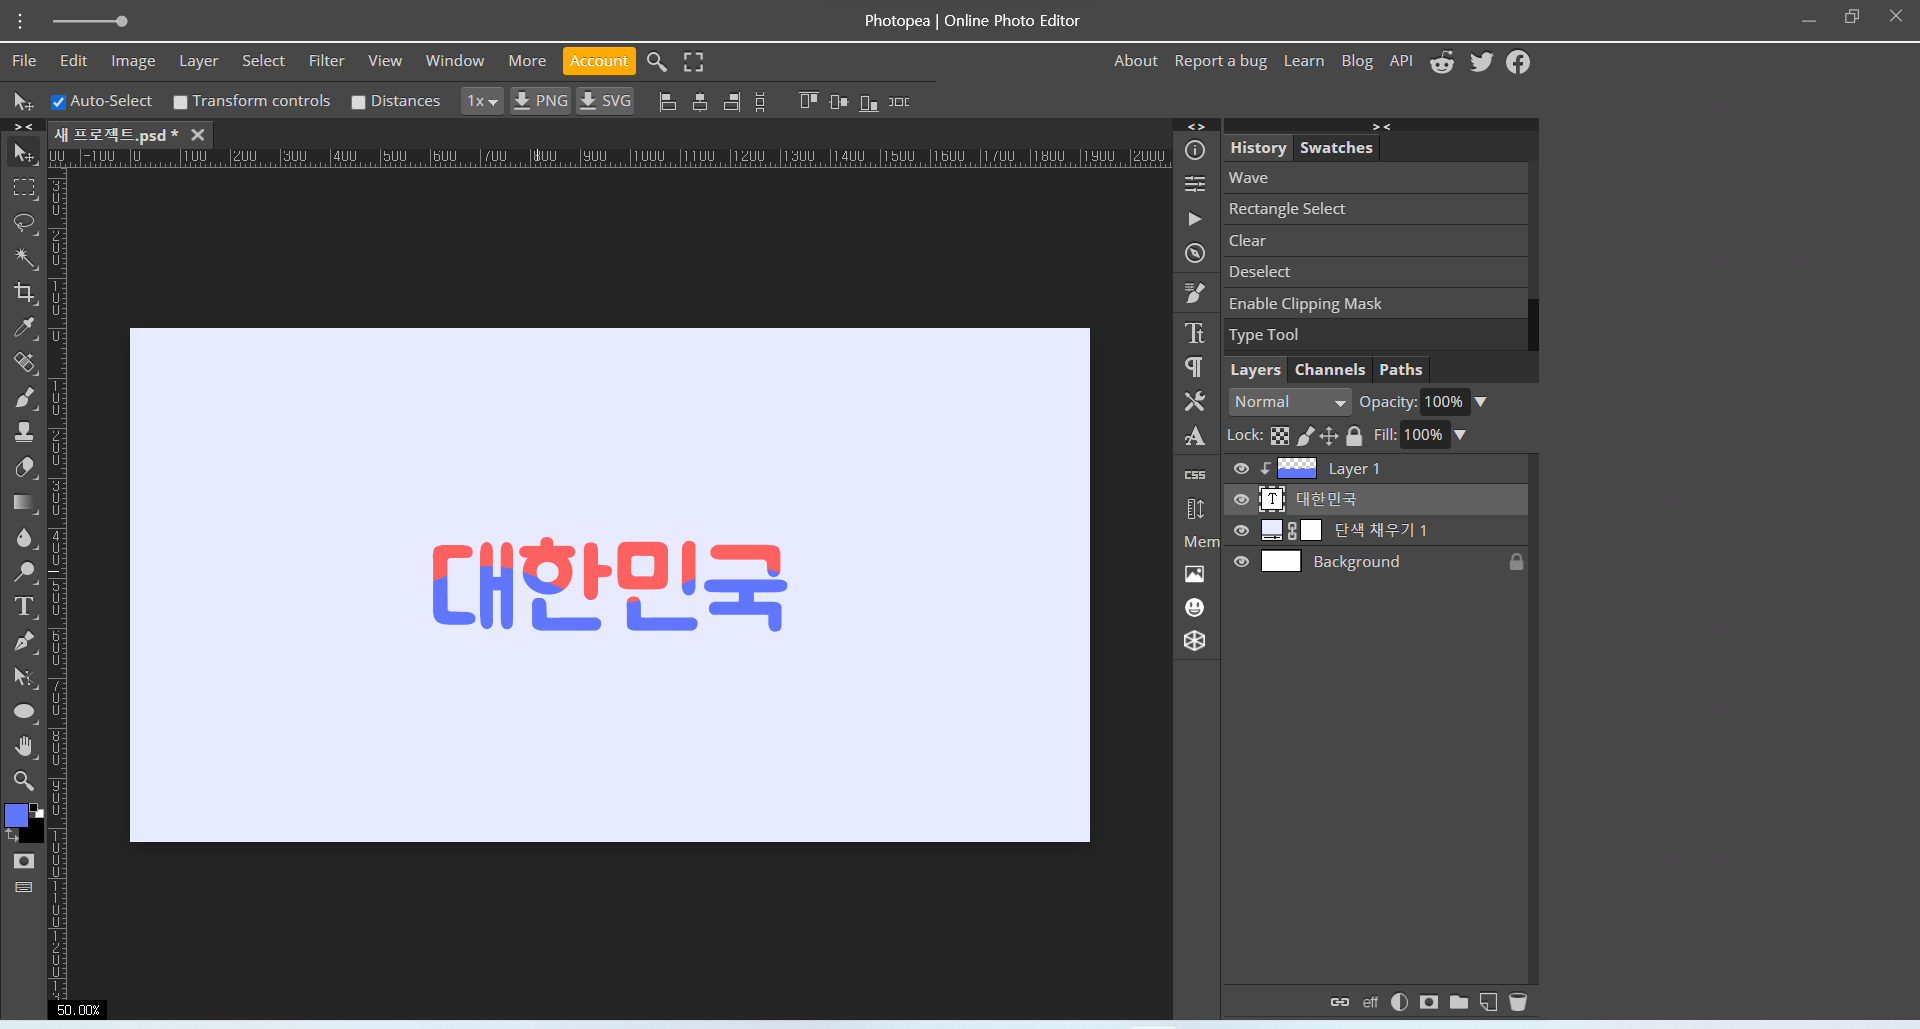The height and width of the screenshot is (1029, 1920).
Task: Select the Lasso tool
Action: (24, 223)
